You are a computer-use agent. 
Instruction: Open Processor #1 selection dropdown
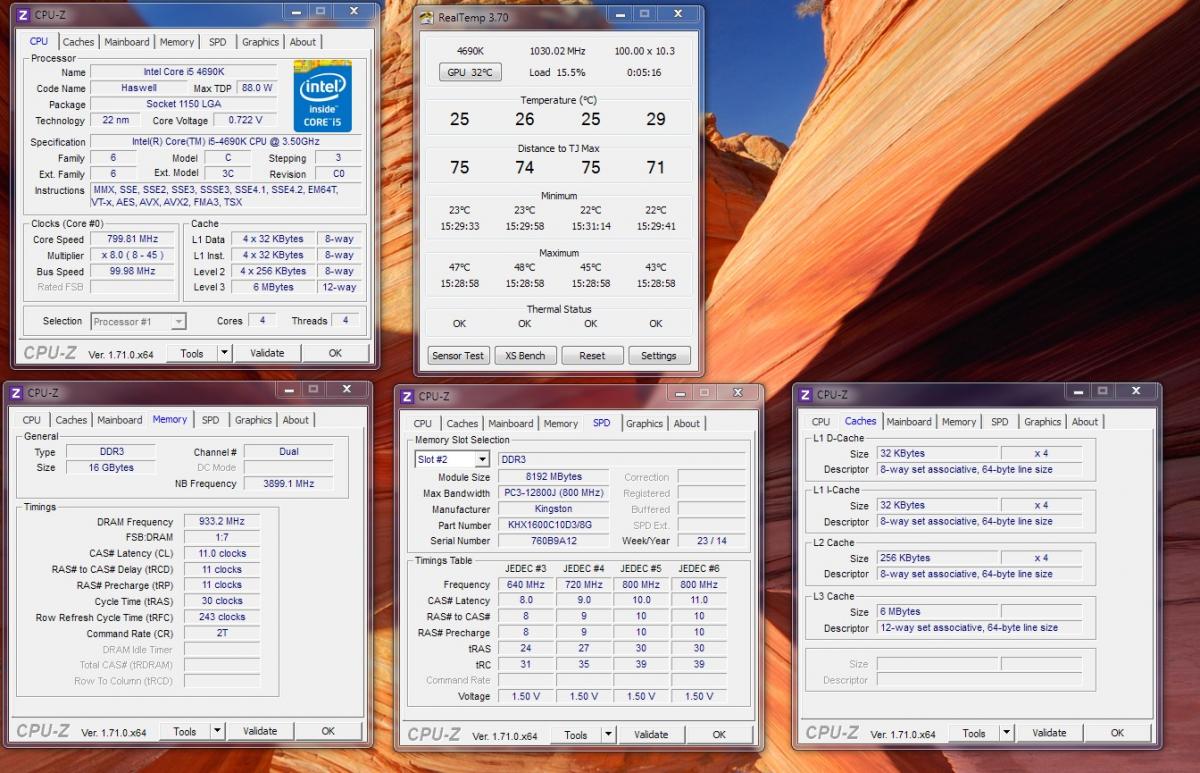(138, 321)
